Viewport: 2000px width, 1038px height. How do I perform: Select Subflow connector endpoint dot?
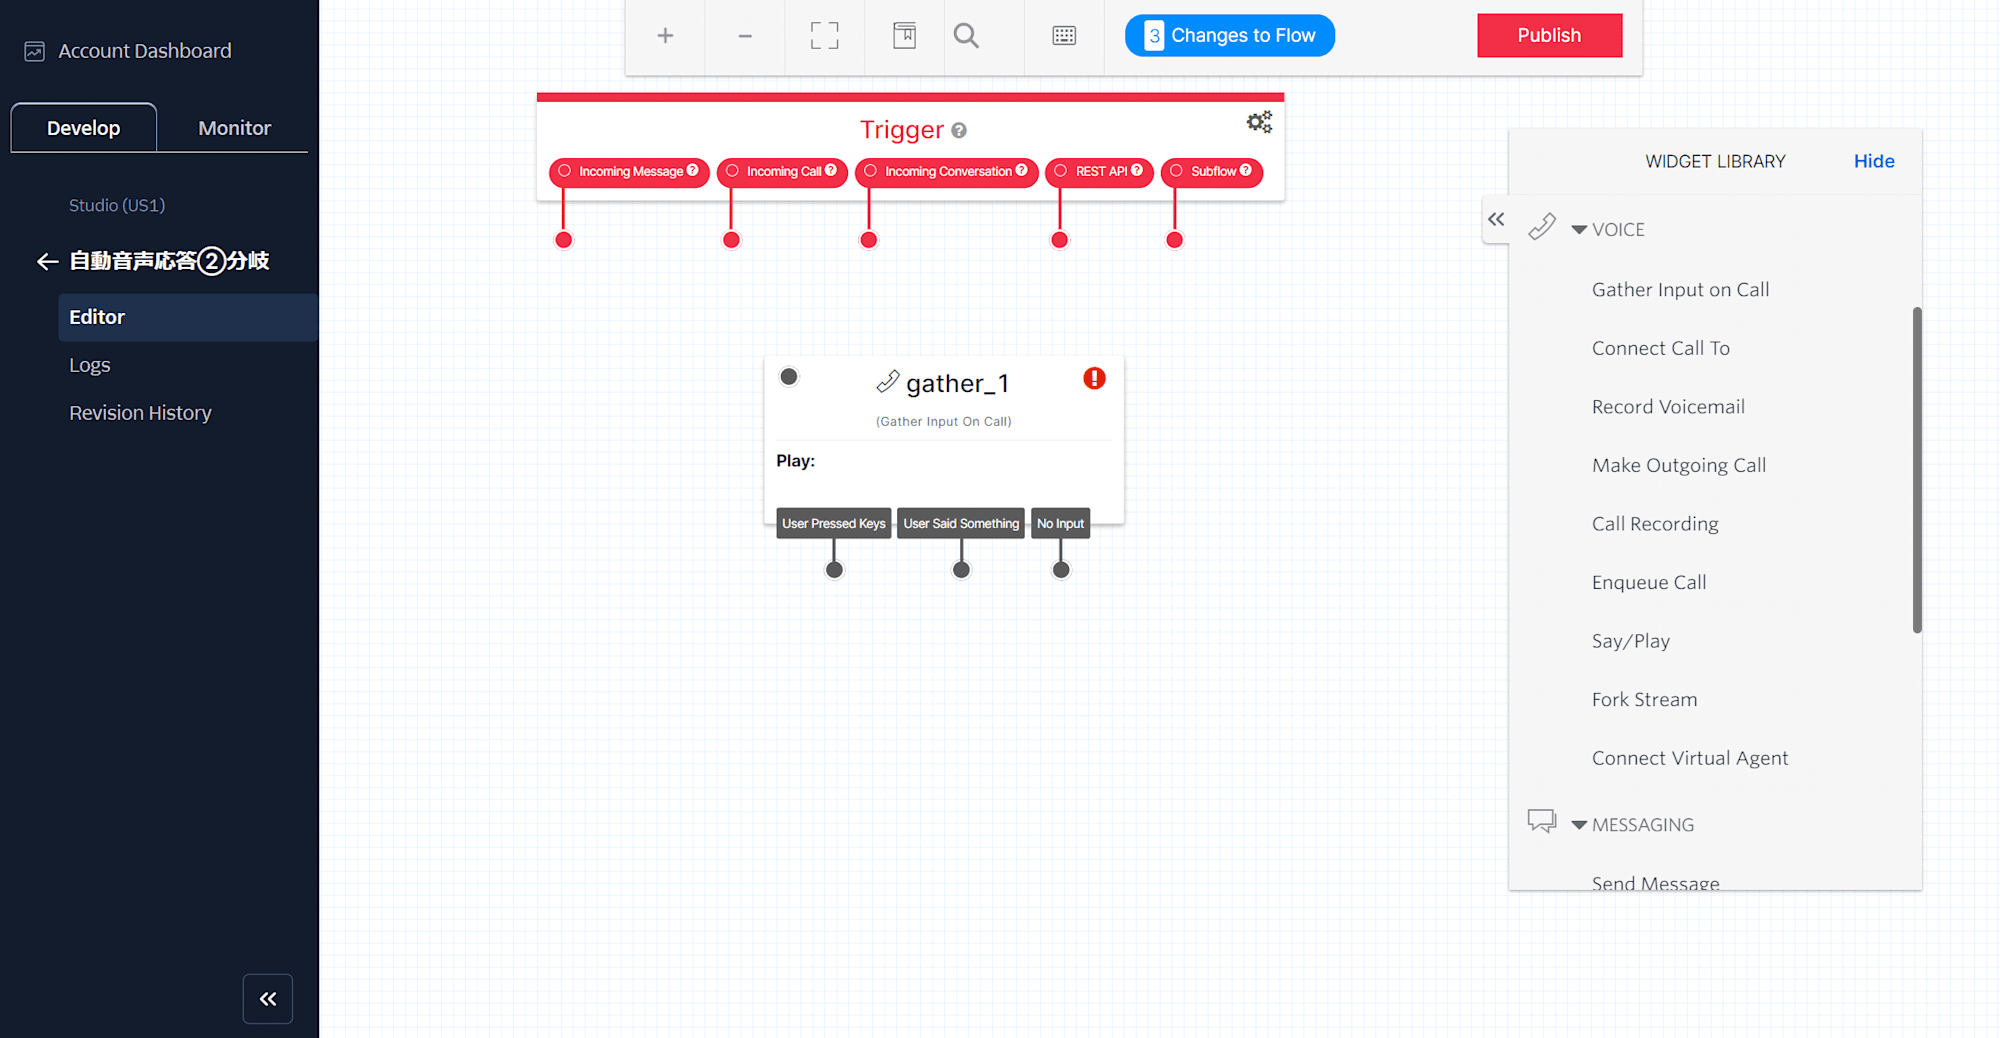tap(1175, 240)
